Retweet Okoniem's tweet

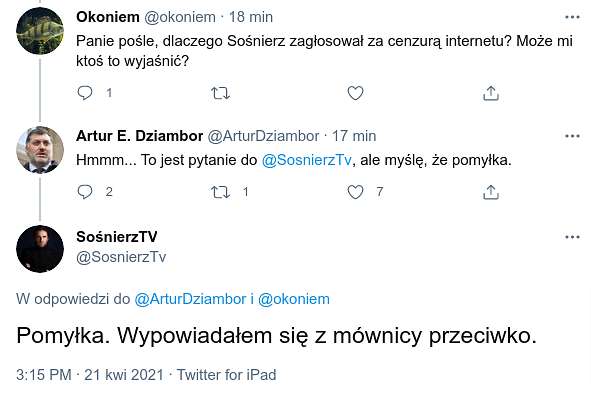pyautogui.click(x=220, y=93)
